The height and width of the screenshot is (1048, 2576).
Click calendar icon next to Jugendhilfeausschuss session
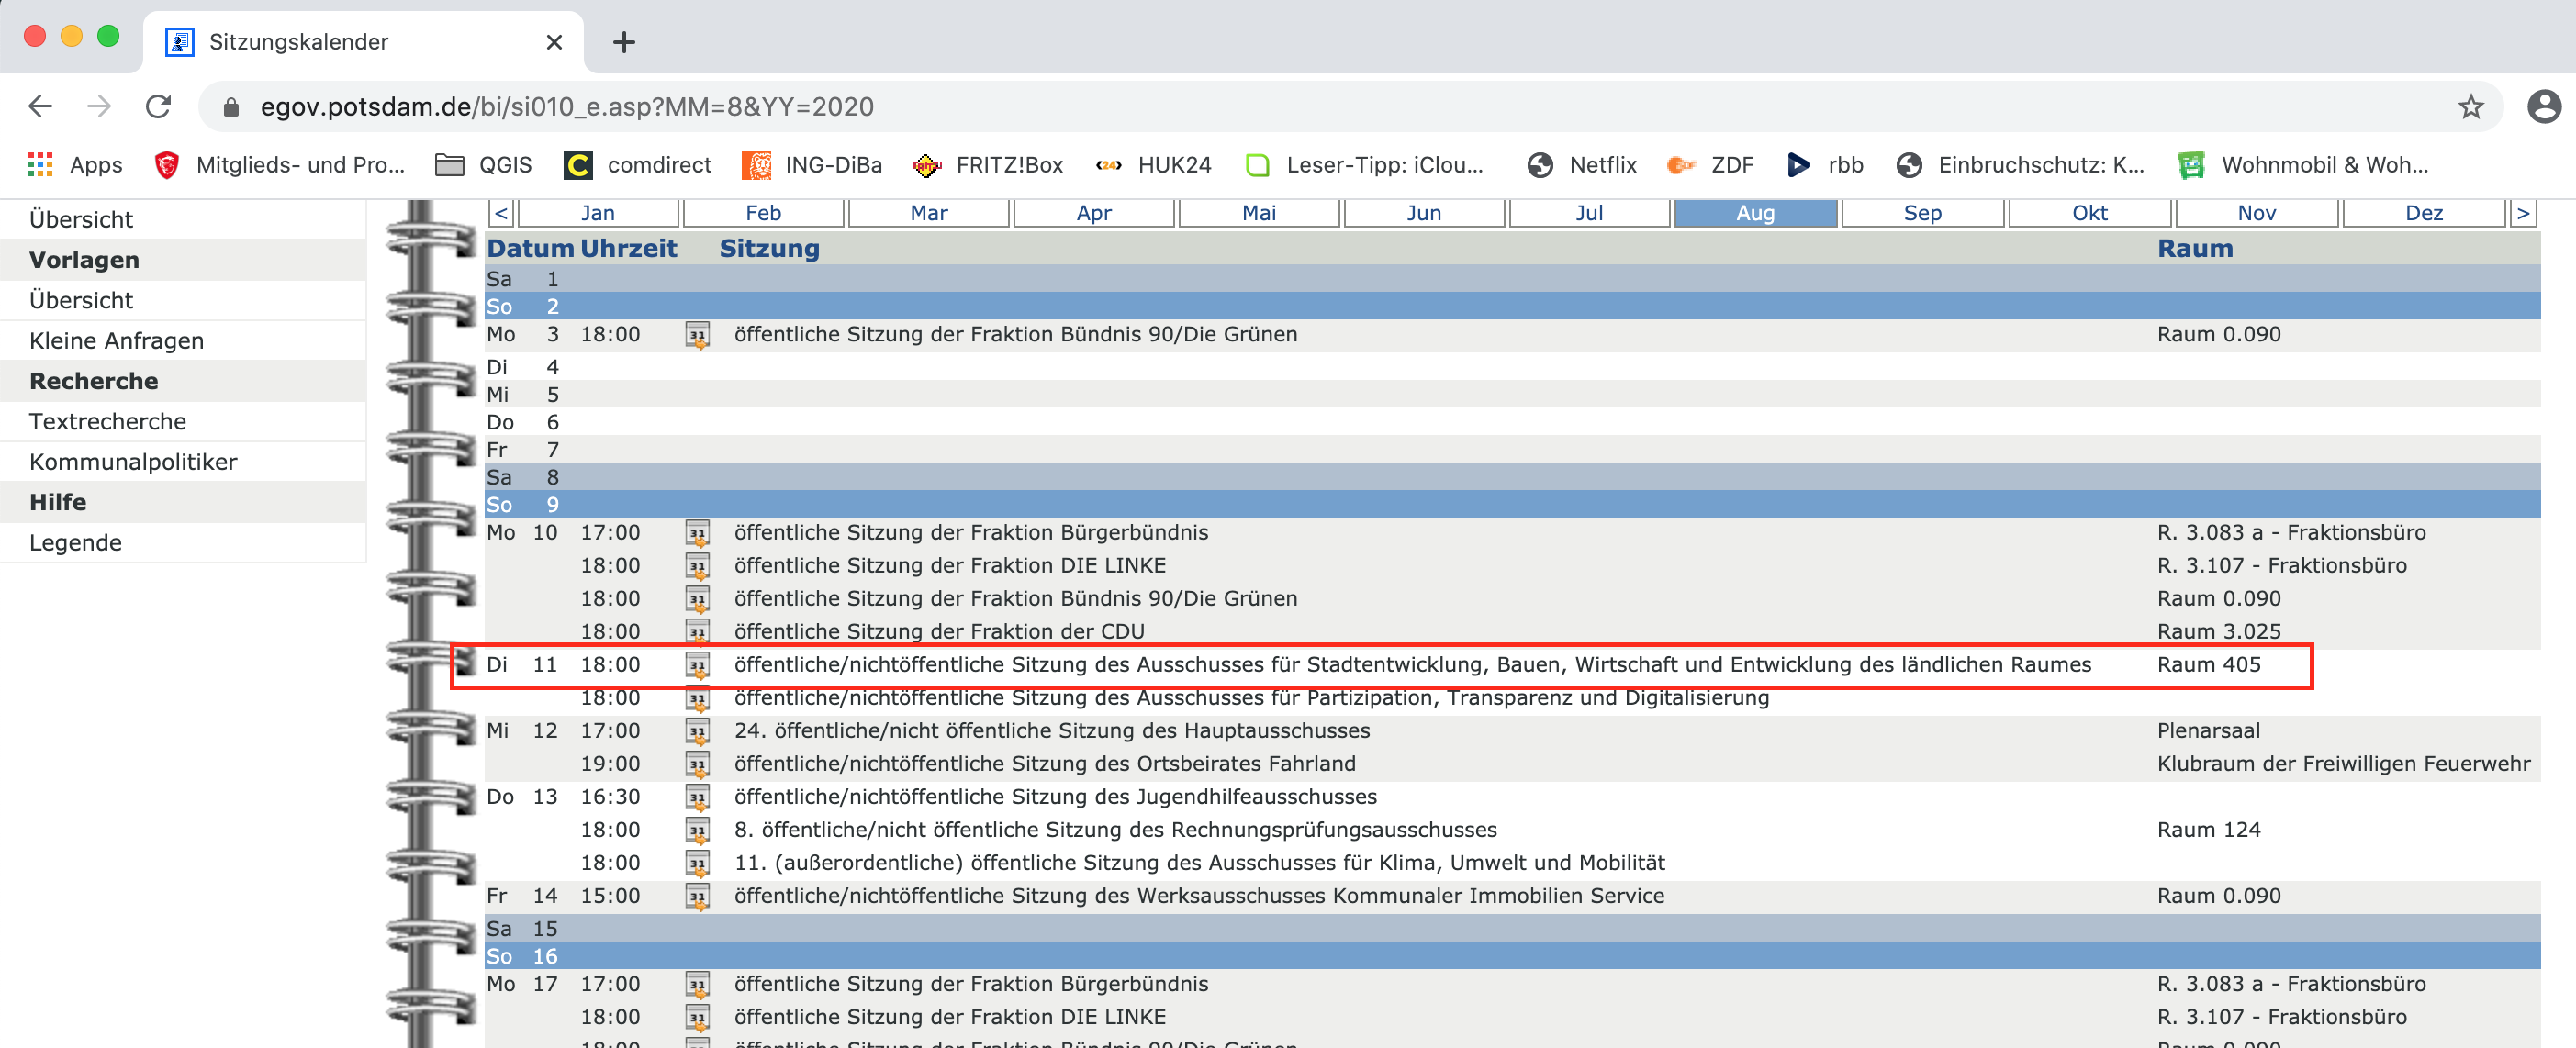(x=697, y=797)
